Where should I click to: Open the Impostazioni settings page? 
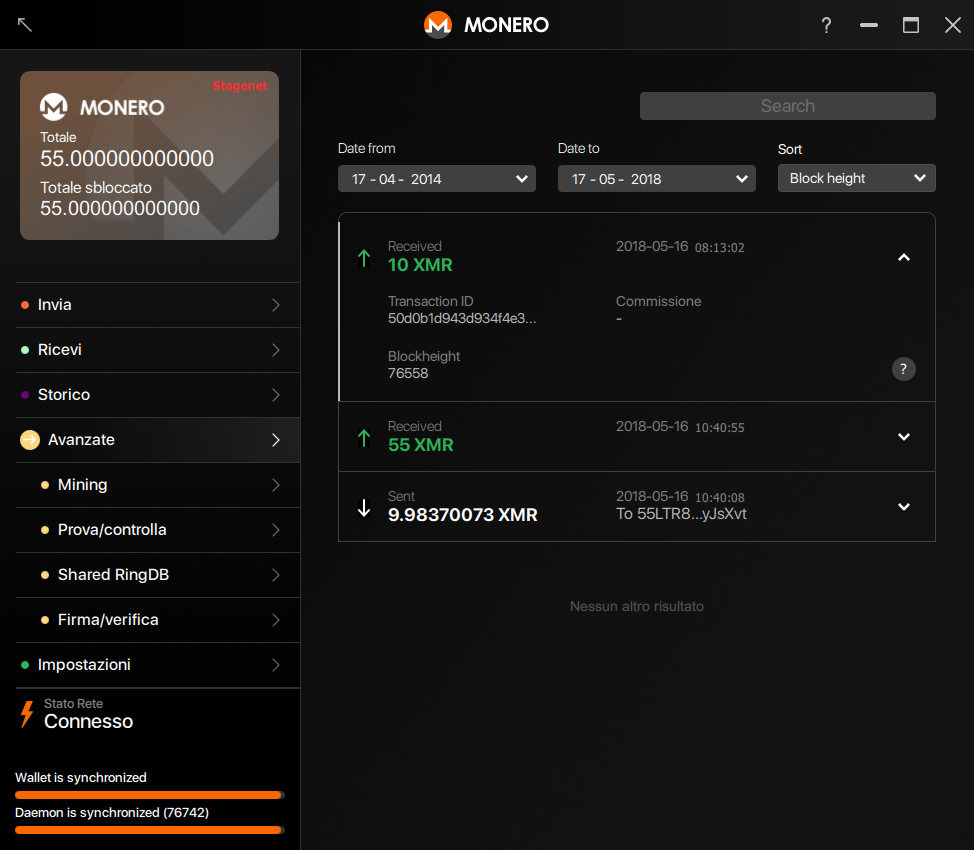point(158,665)
